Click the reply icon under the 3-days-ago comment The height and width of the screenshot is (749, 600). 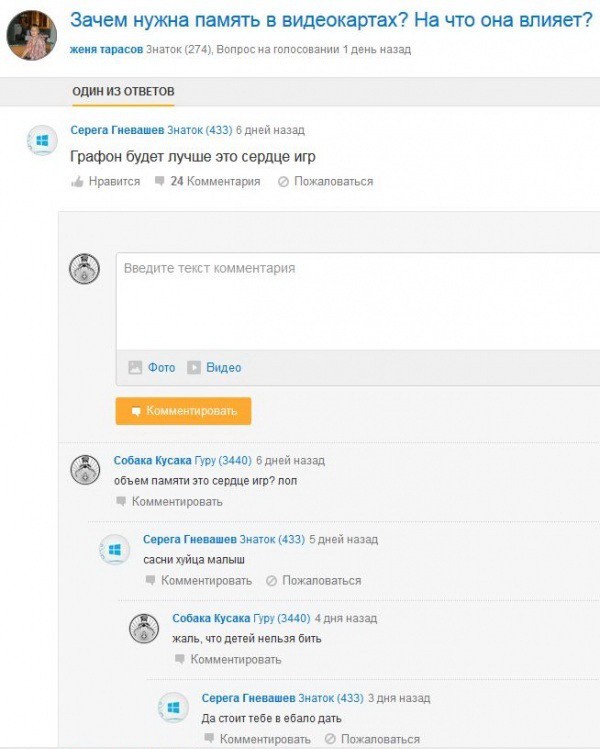pyautogui.click(x=209, y=739)
